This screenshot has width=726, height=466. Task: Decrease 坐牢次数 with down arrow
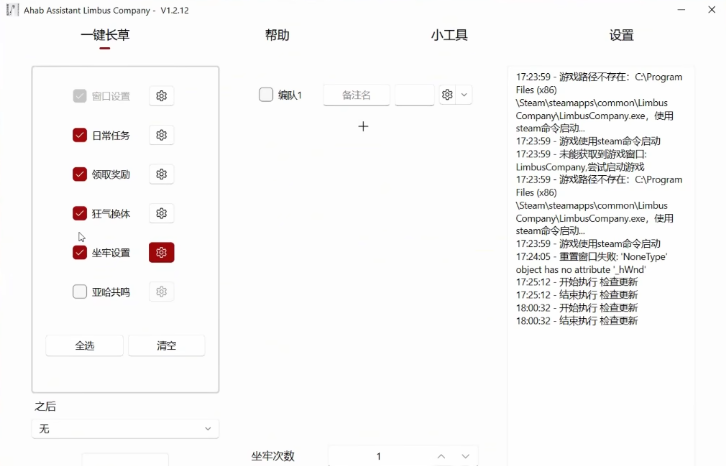click(465, 456)
